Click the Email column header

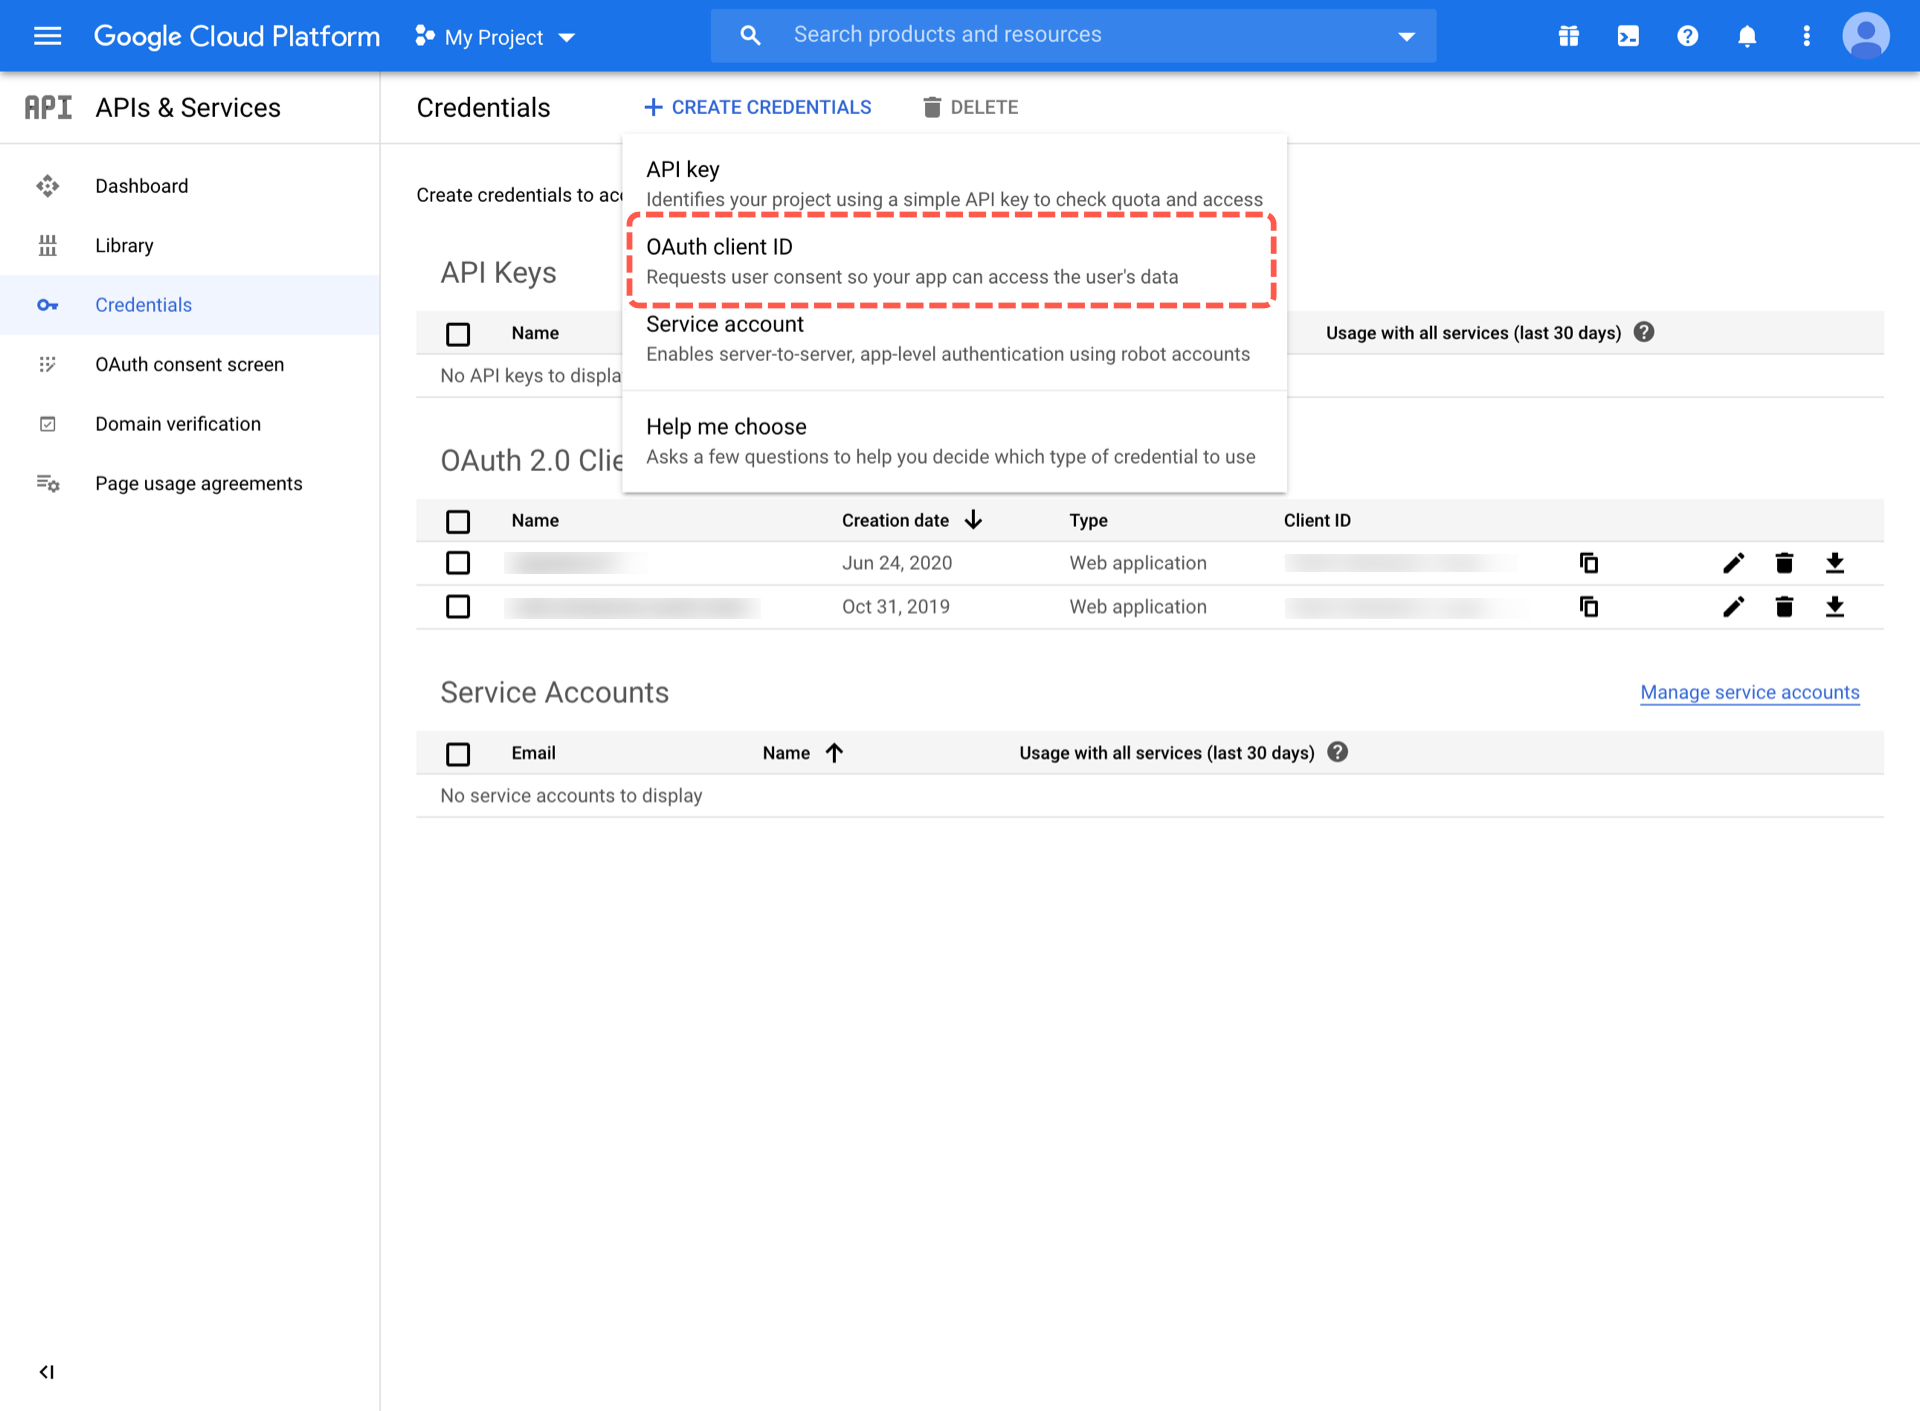tap(533, 753)
